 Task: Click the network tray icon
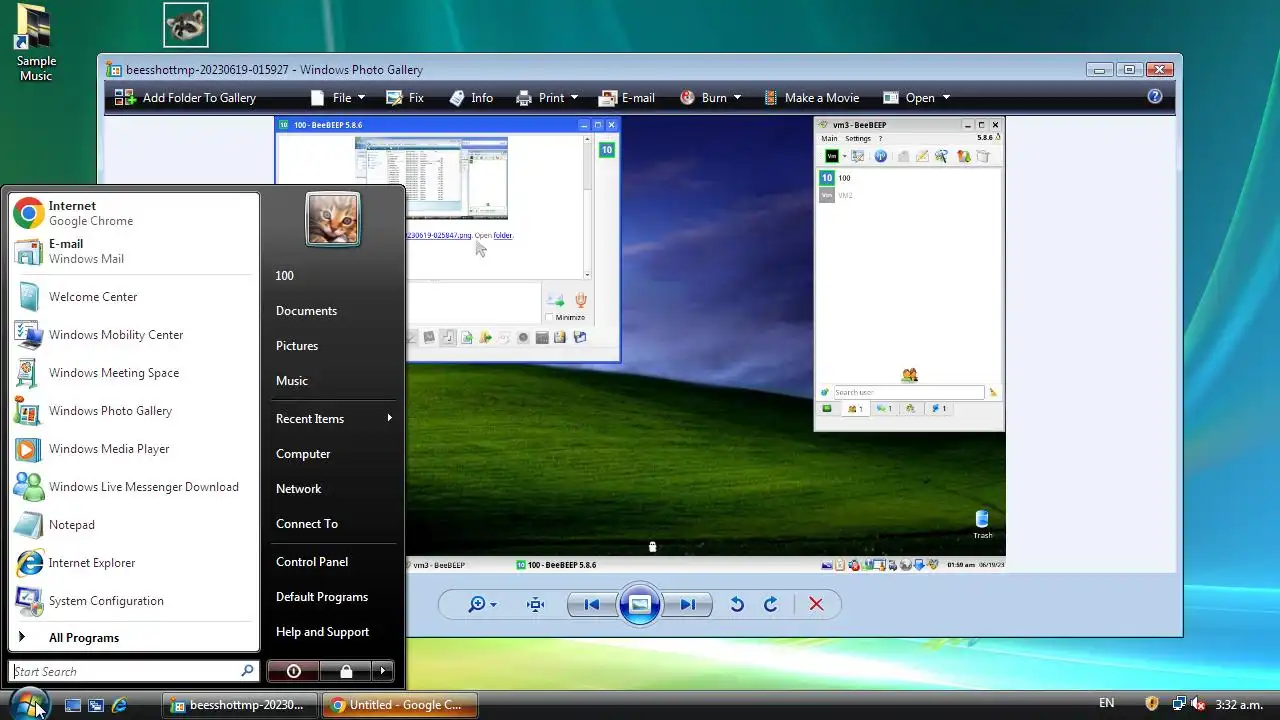pyautogui.click(x=1179, y=704)
